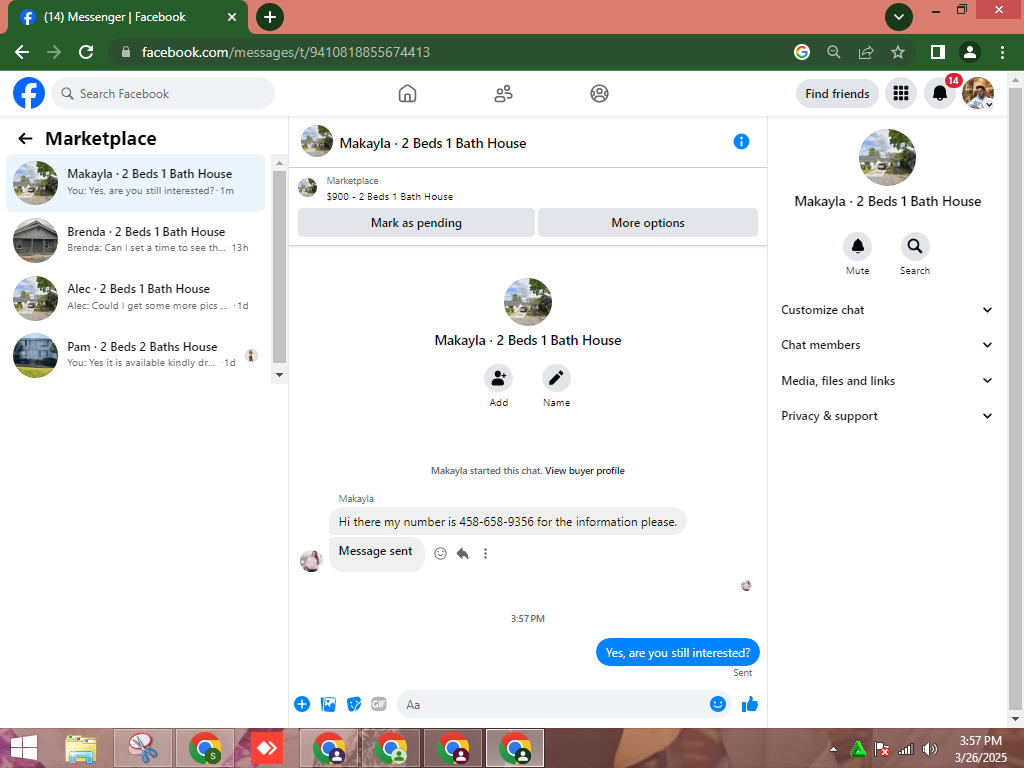Viewport: 1024px width, 768px height.
Task: React to the Message sent bubble
Action: pyautogui.click(x=441, y=554)
